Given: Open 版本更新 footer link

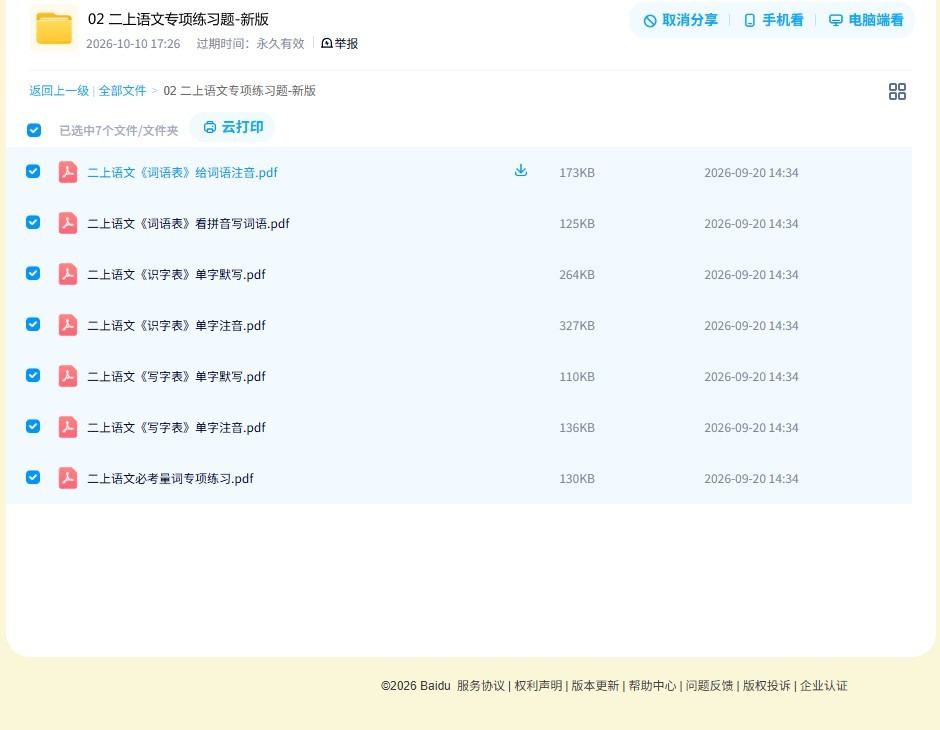Looking at the screenshot, I should coord(595,686).
